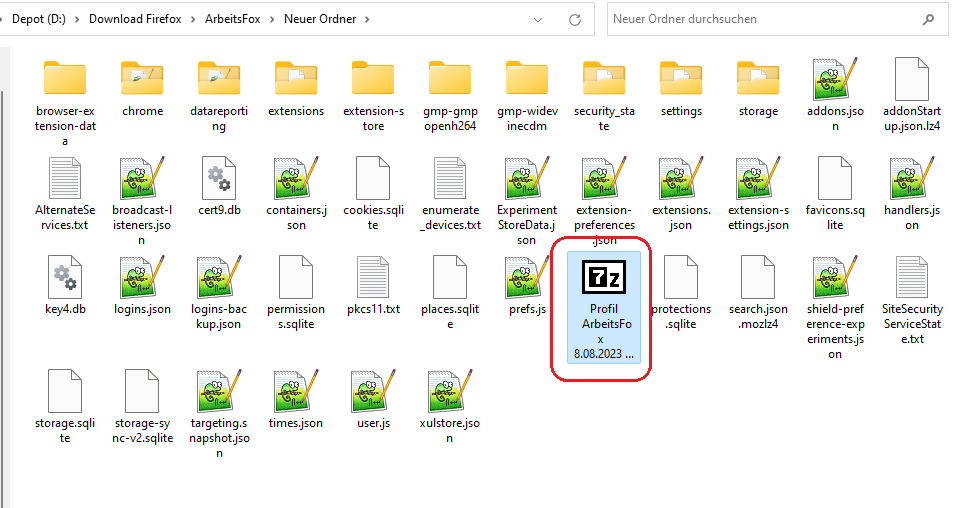Go to ArbeitsFox breadcrumb folder

232,19
